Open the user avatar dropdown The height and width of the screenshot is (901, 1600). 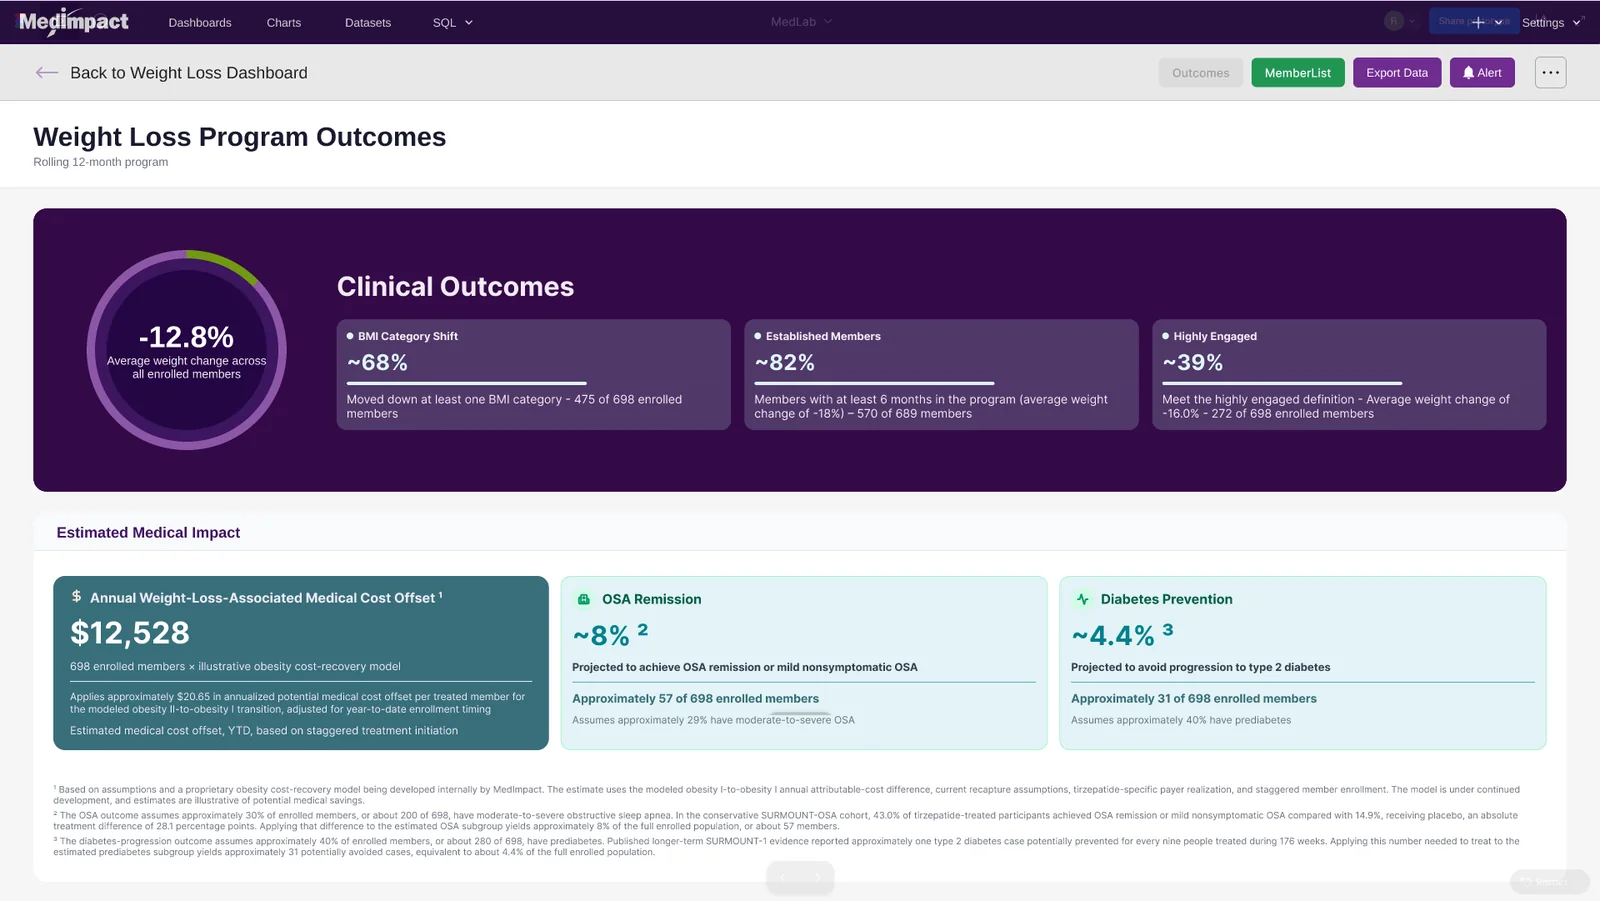coord(1400,21)
